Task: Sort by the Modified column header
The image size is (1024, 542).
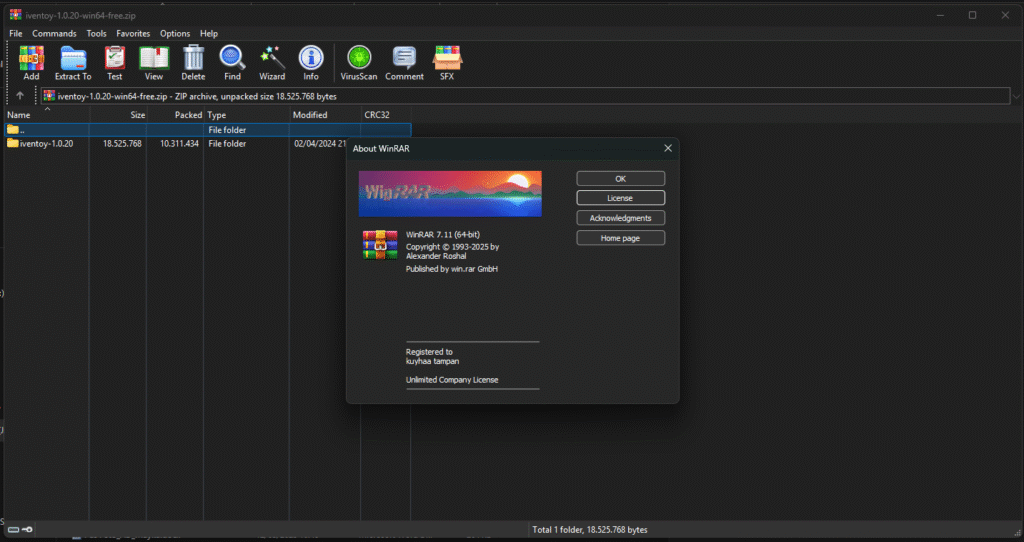Action: pos(325,115)
